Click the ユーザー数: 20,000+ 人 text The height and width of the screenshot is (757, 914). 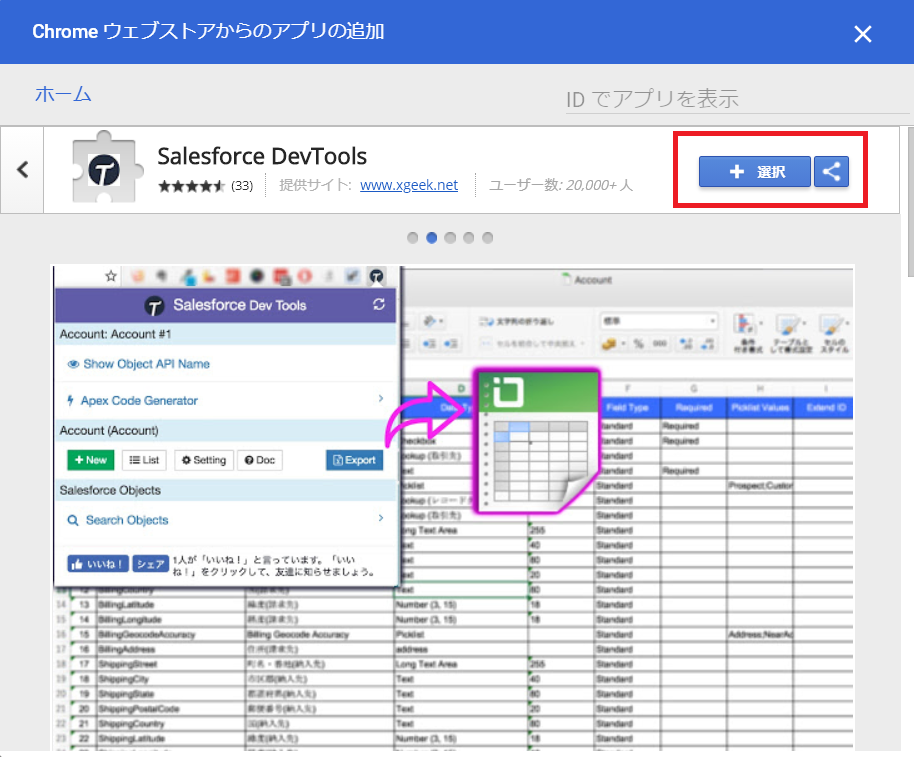[x=560, y=185]
